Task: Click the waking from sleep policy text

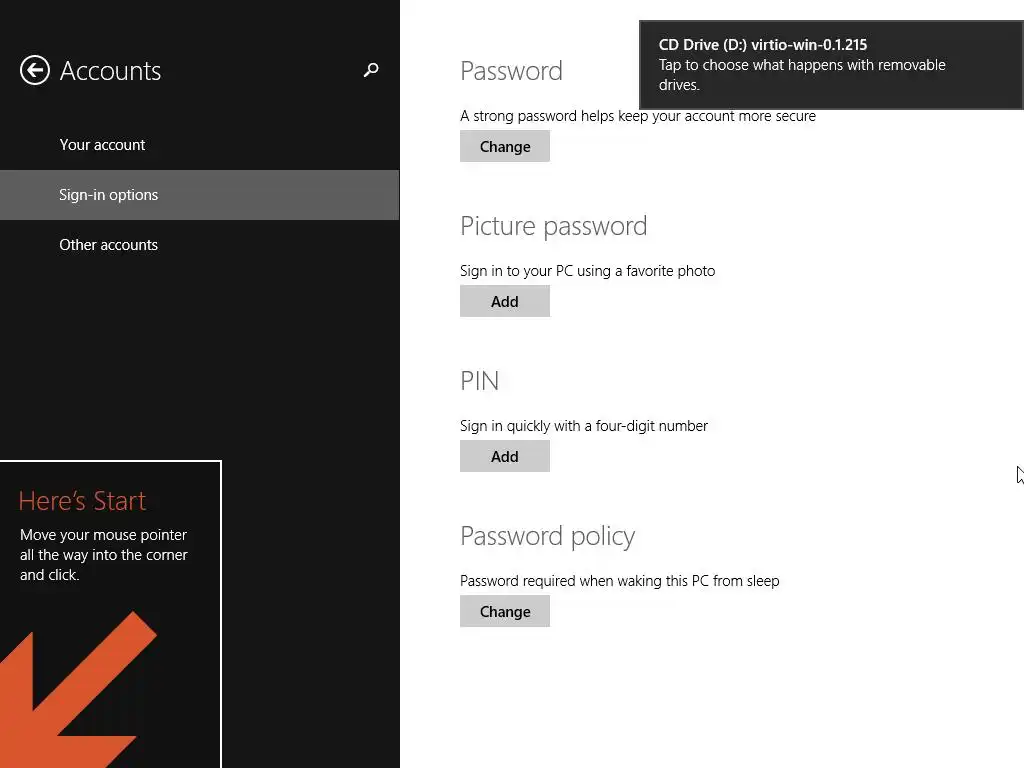Action: coord(619,581)
